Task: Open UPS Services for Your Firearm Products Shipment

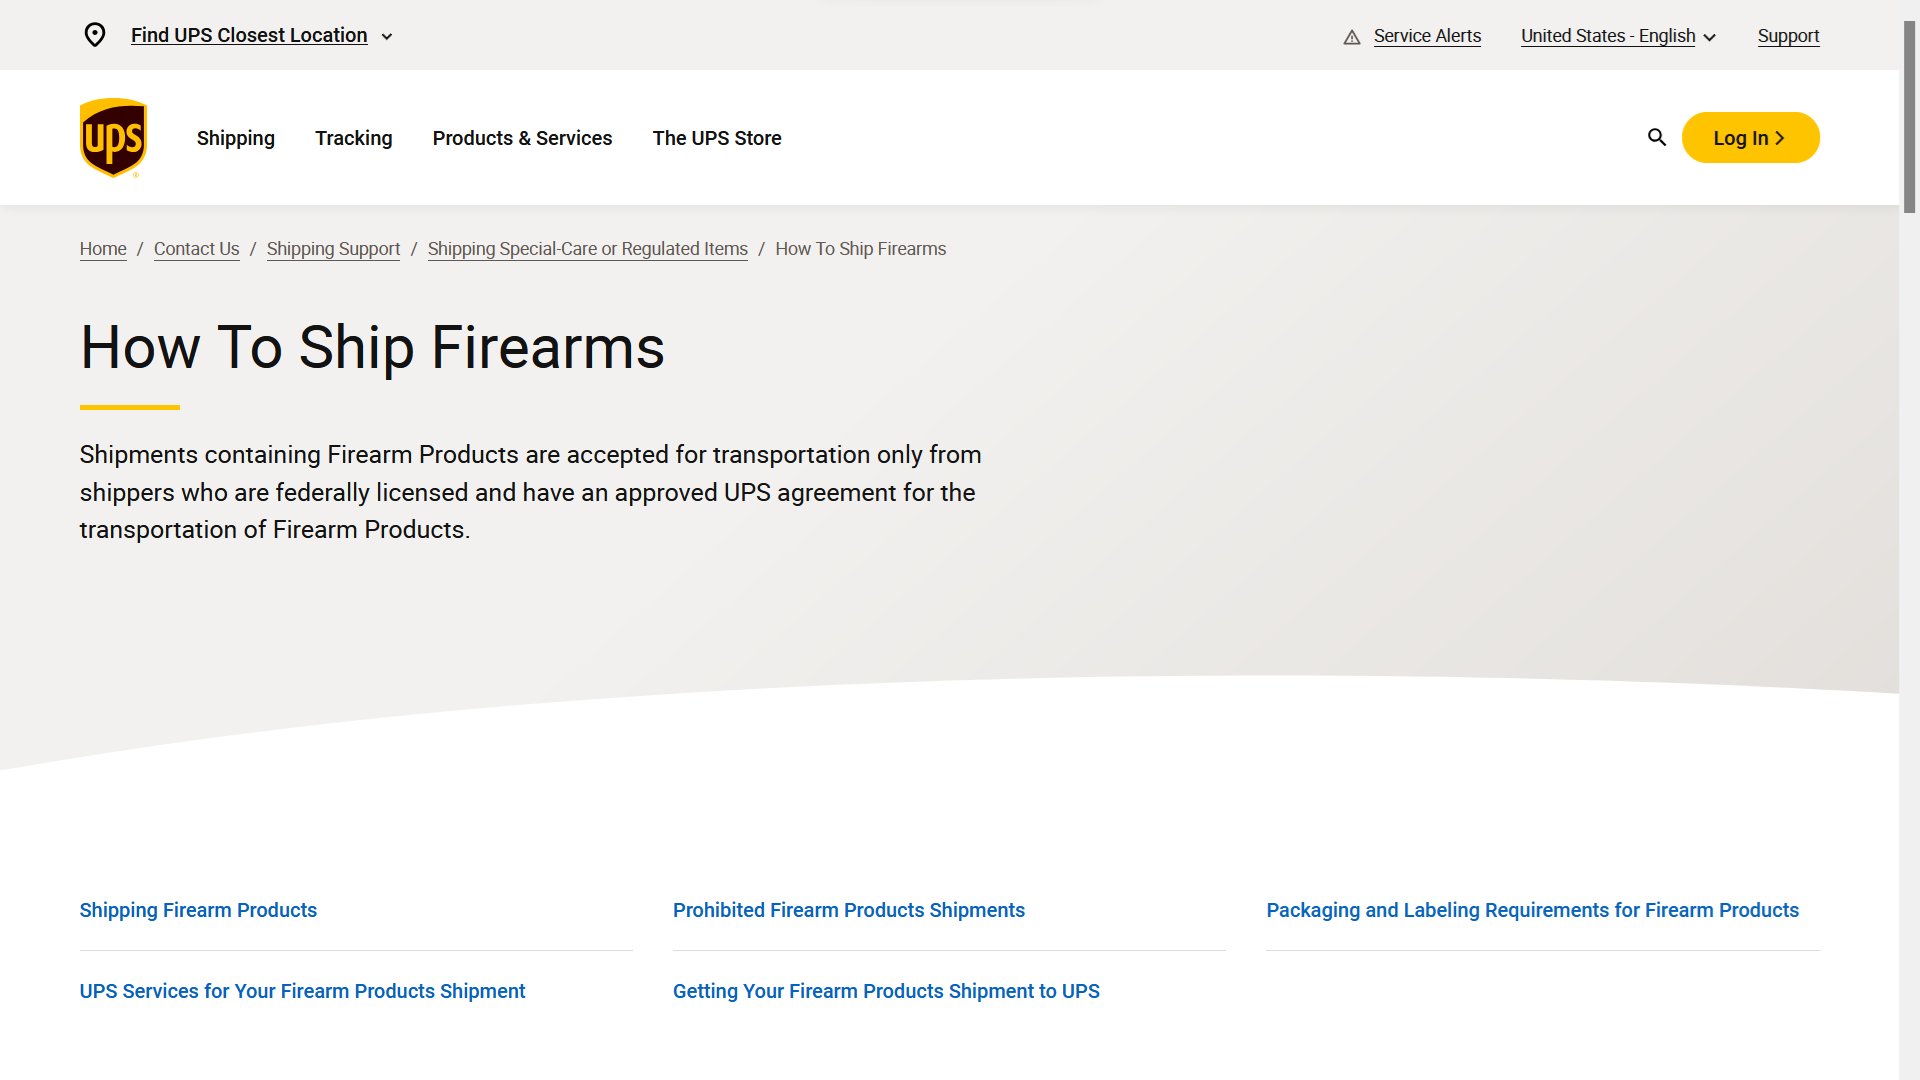Action: 302,991
